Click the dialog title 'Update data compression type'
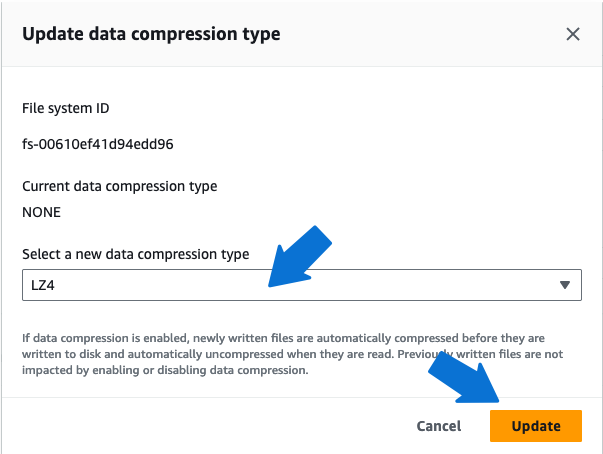Image resolution: width=603 pixels, height=454 pixels. [x=151, y=34]
